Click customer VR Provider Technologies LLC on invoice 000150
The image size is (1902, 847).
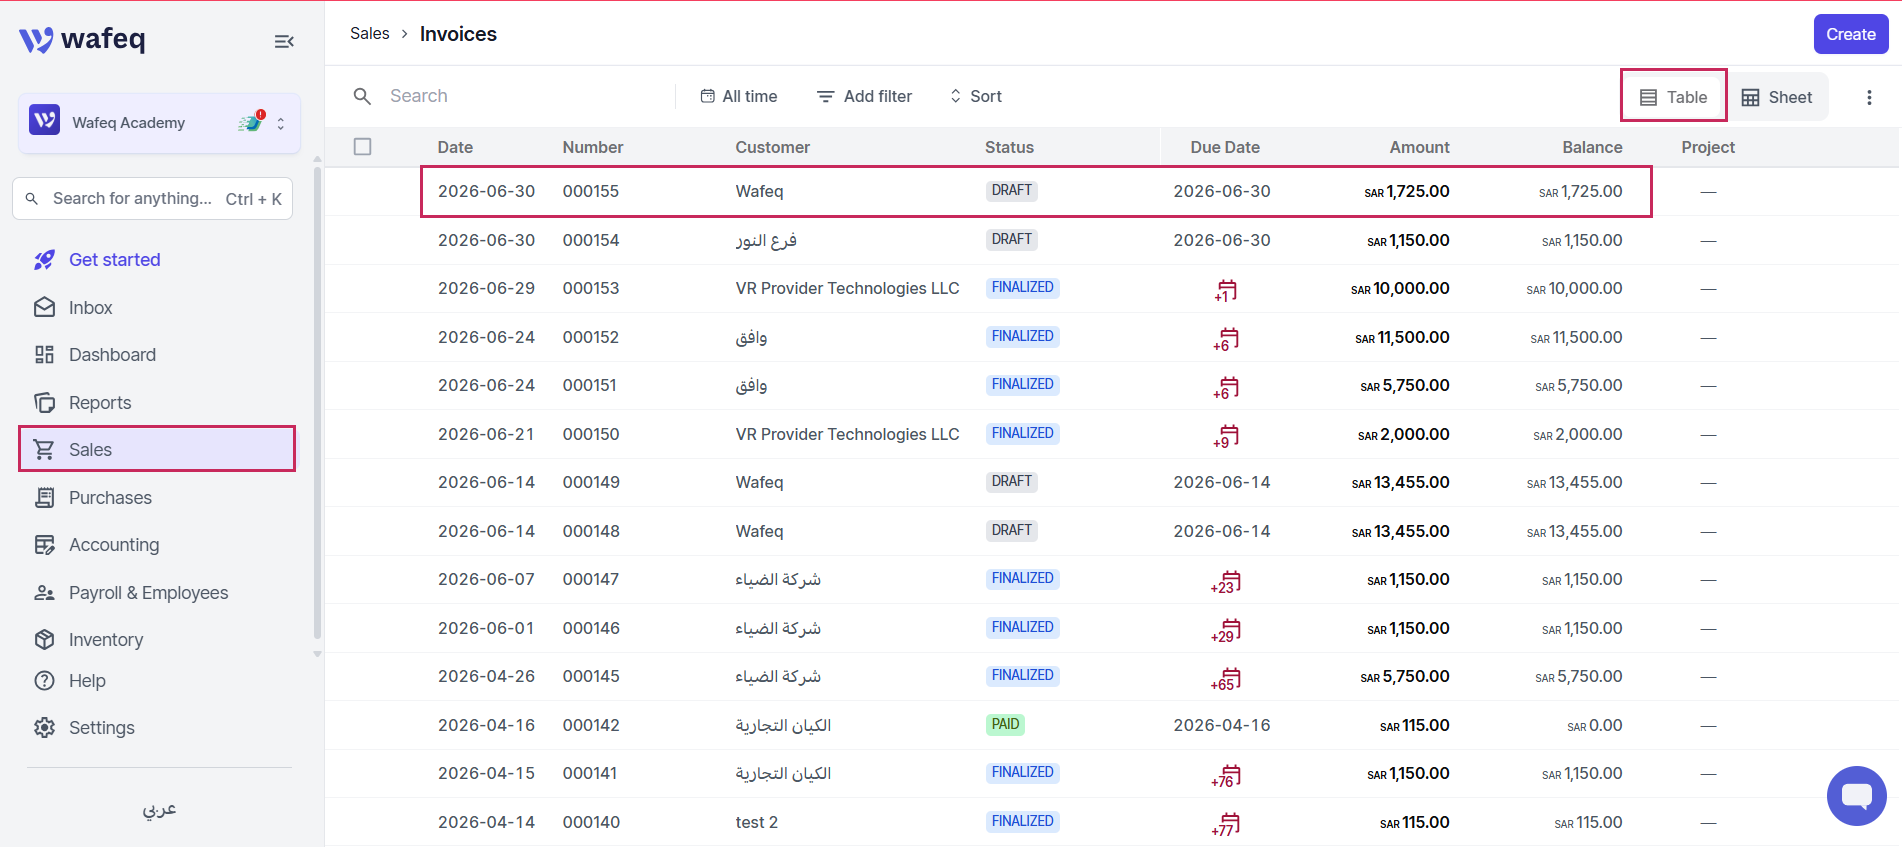pos(847,434)
